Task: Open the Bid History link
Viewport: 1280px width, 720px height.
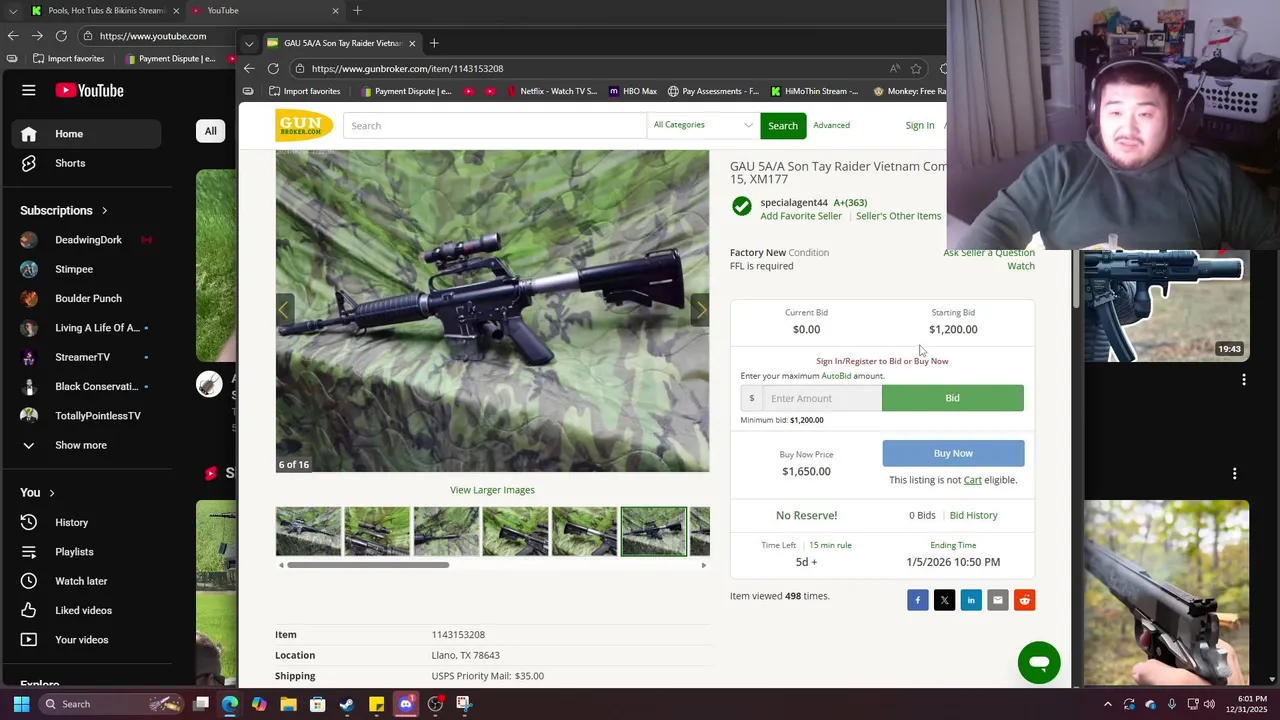Action: pyautogui.click(x=973, y=515)
